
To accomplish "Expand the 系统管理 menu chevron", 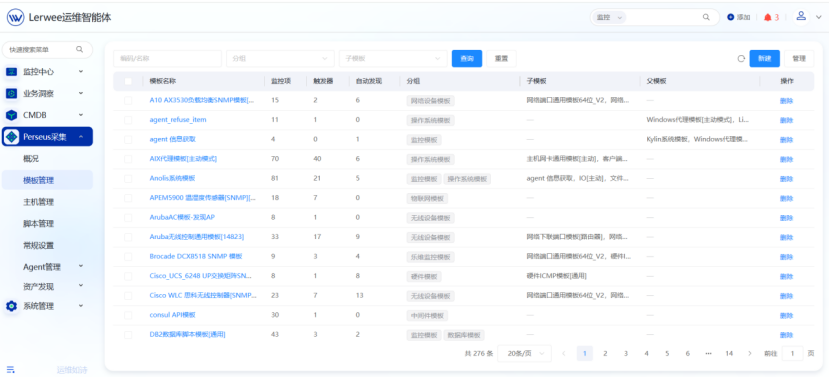I will click(x=81, y=306).
